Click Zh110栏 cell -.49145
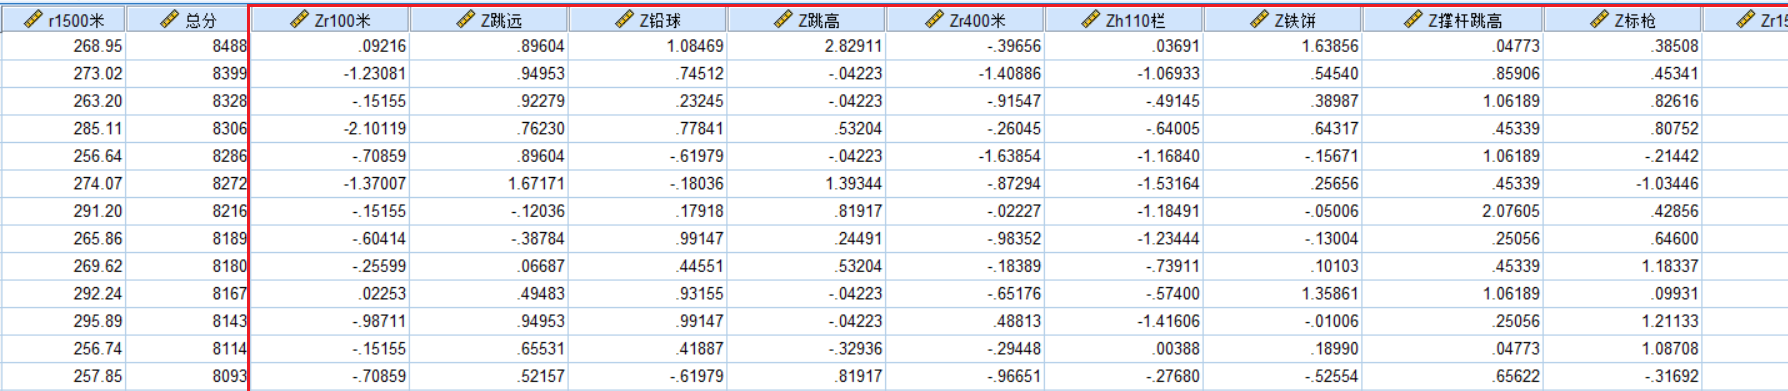 point(1124,101)
